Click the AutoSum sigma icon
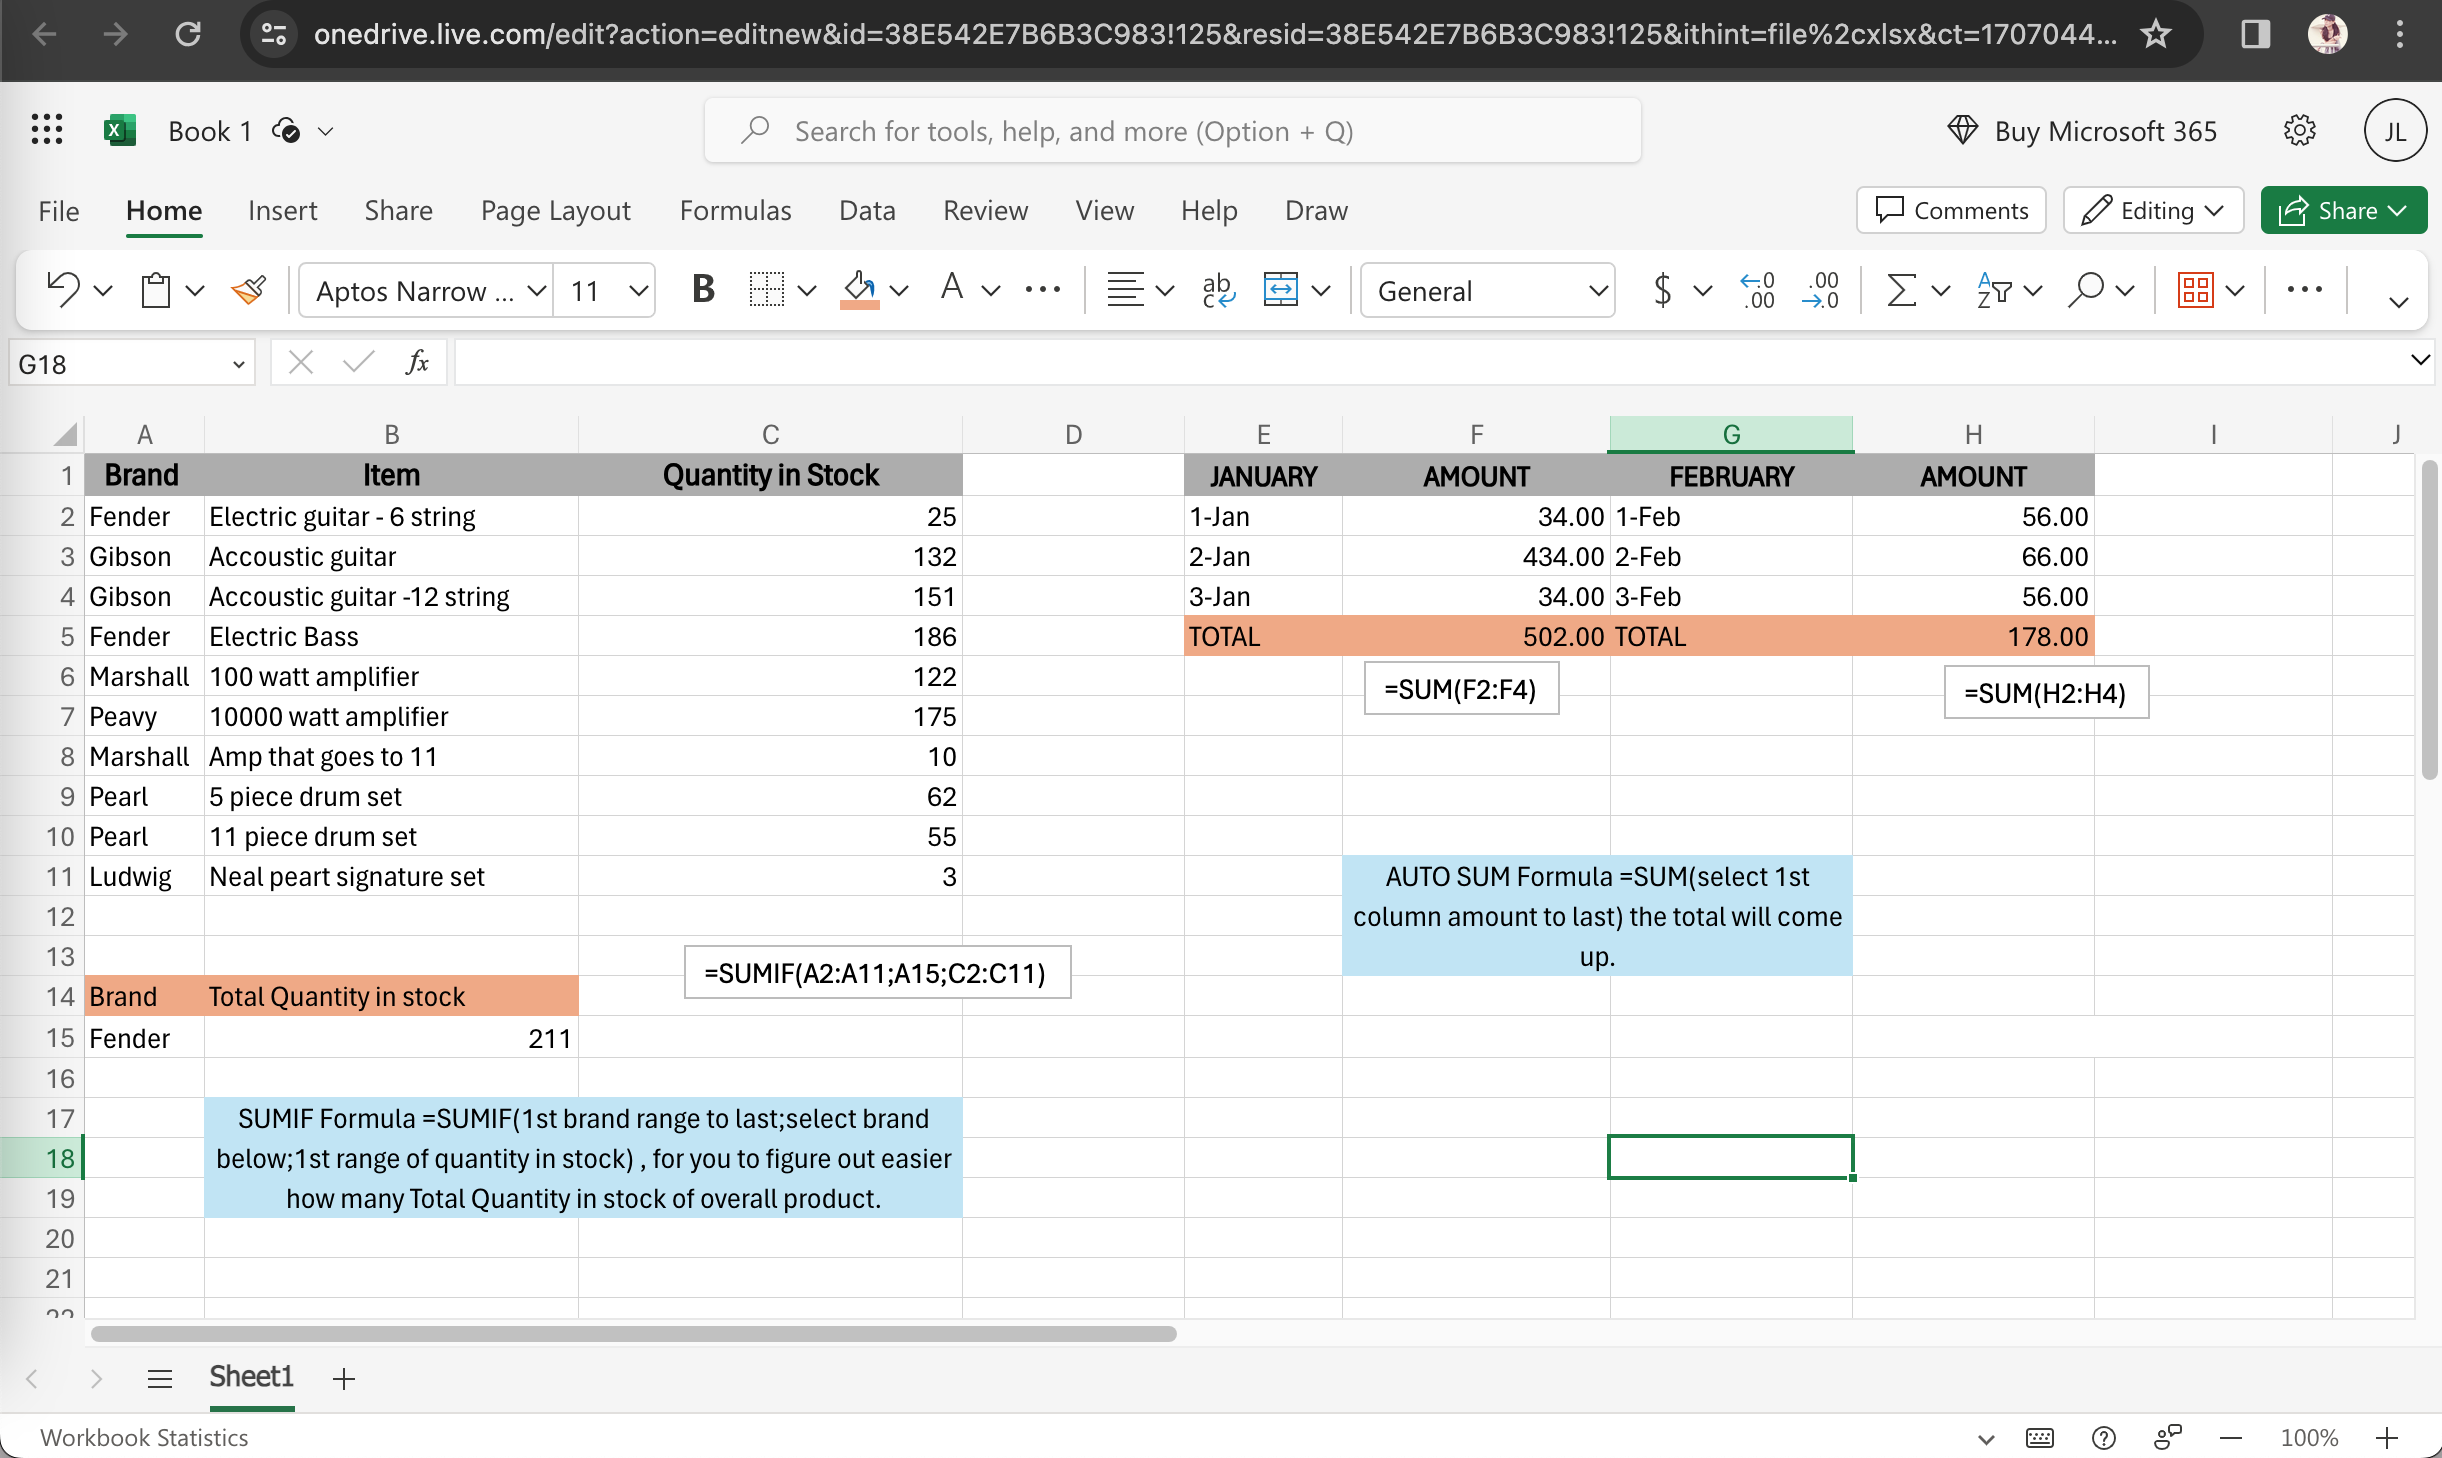The width and height of the screenshot is (2442, 1458). (x=1901, y=290)
